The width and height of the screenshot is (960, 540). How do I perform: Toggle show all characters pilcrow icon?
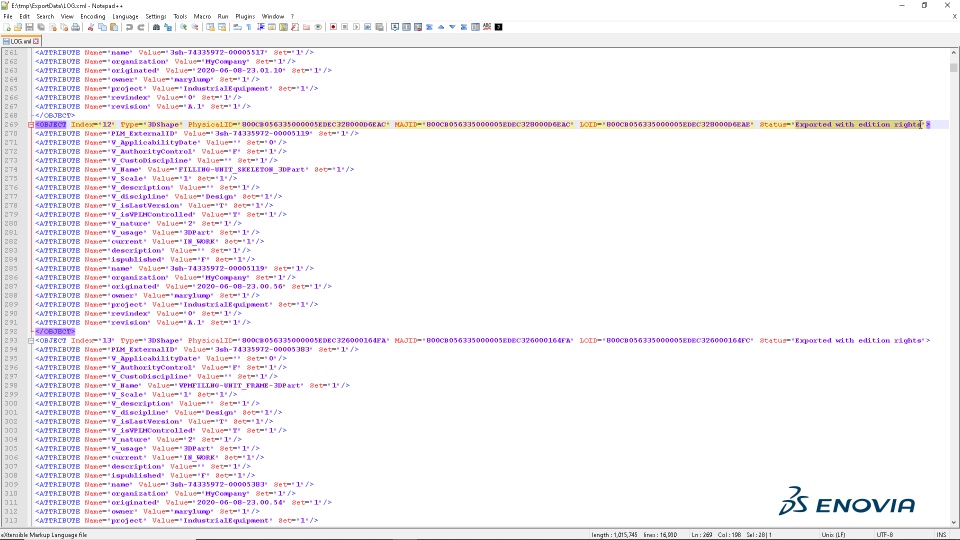[249, 27]
